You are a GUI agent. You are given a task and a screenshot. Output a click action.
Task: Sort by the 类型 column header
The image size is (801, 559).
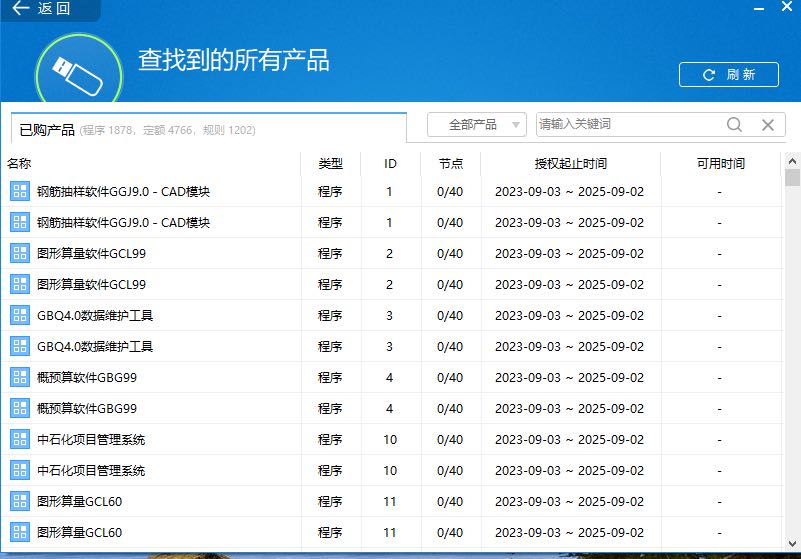coord(330,164)
